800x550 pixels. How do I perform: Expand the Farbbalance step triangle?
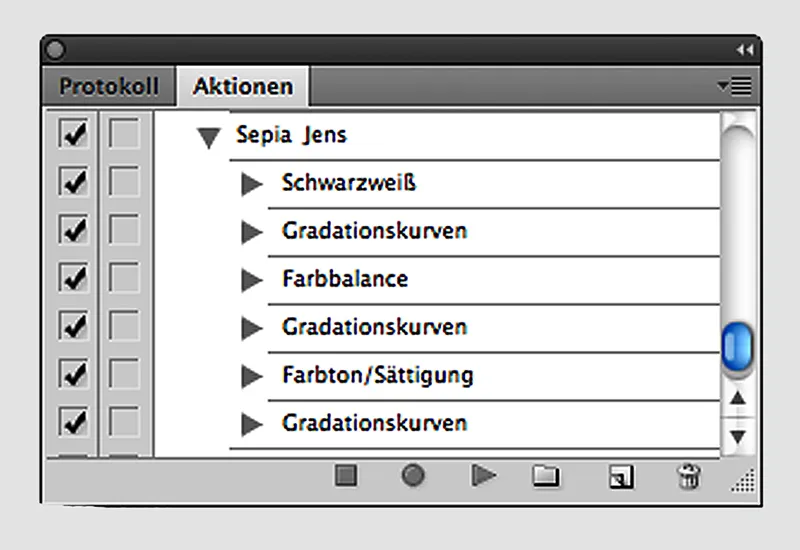pos(252,280)
